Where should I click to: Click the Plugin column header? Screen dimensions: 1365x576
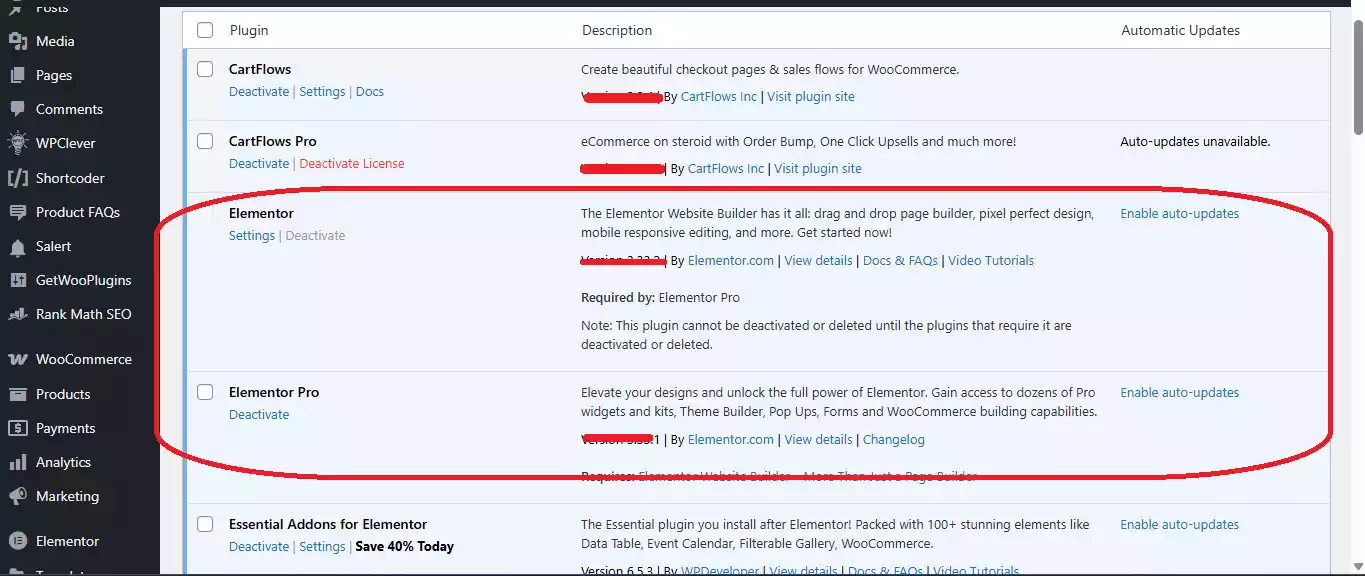coord(249,30)
